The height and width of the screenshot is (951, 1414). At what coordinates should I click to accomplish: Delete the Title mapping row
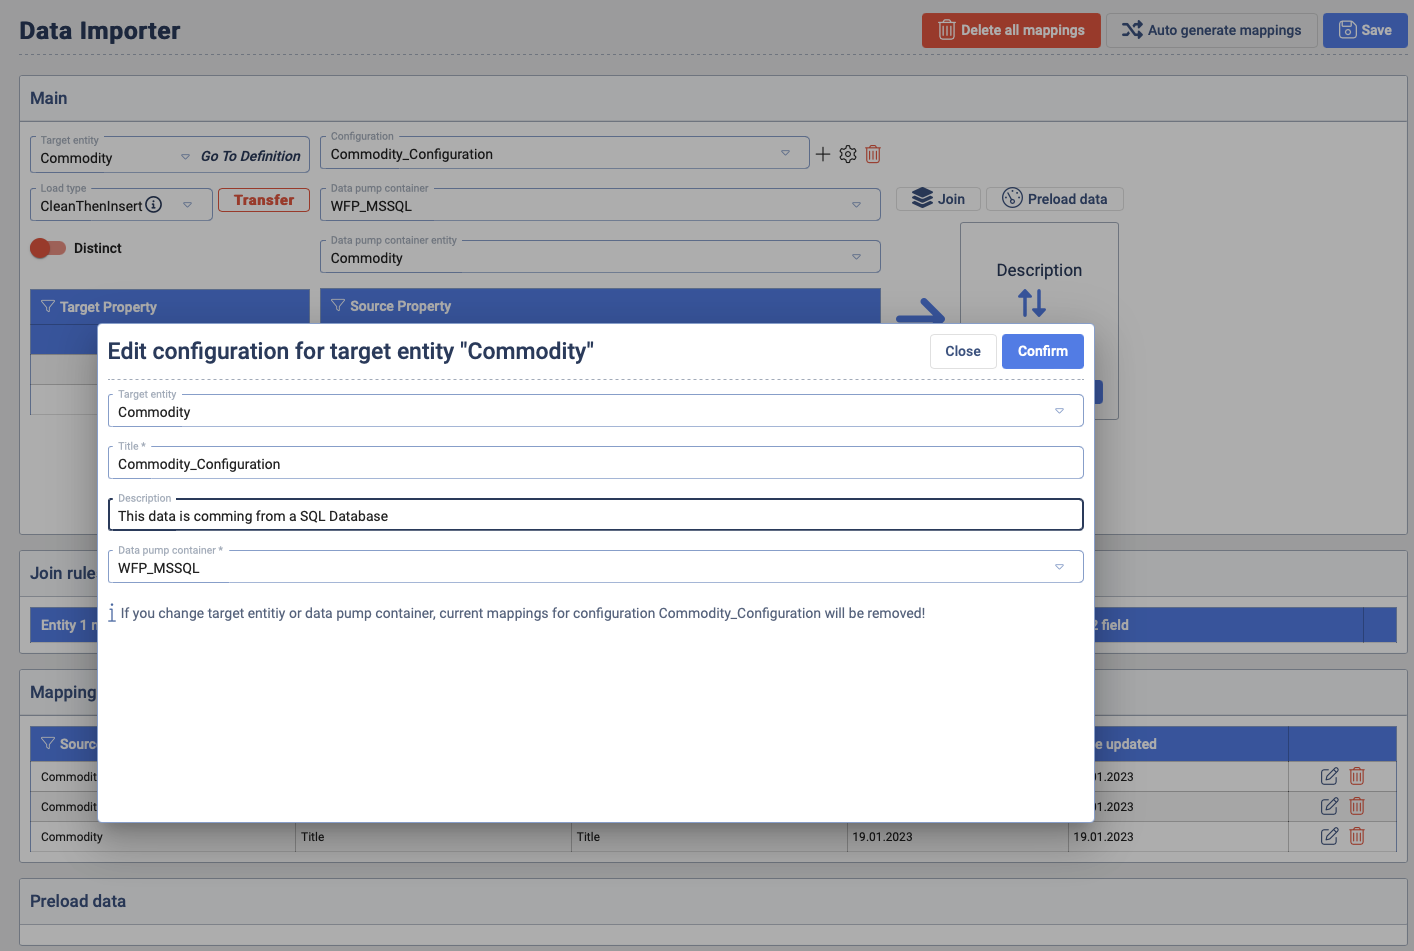[x=1357, y=836]
